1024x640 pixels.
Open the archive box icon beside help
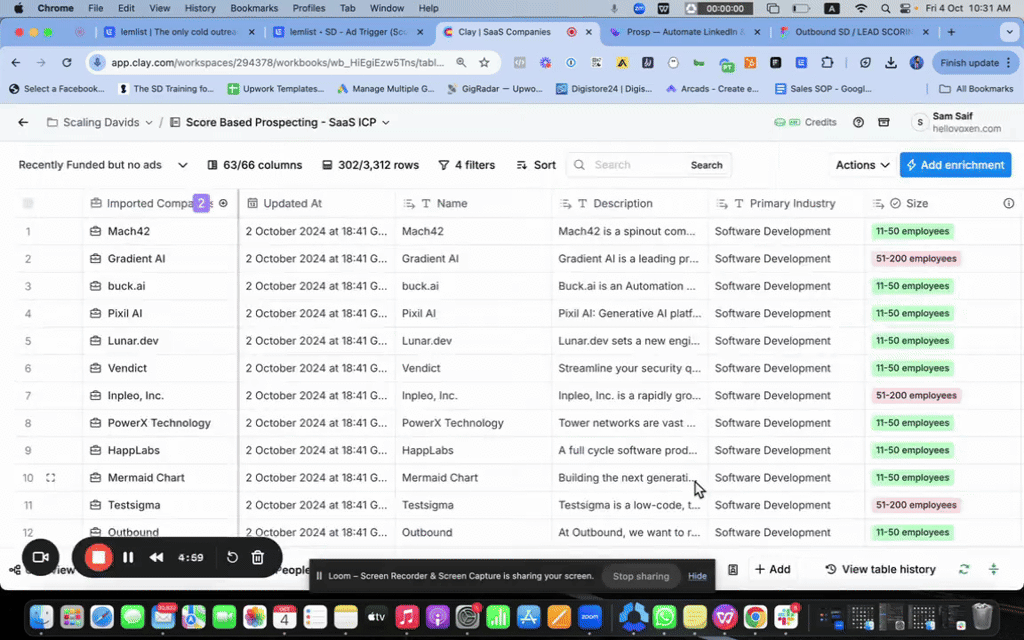pyautogui.click(x=883, y=123)
